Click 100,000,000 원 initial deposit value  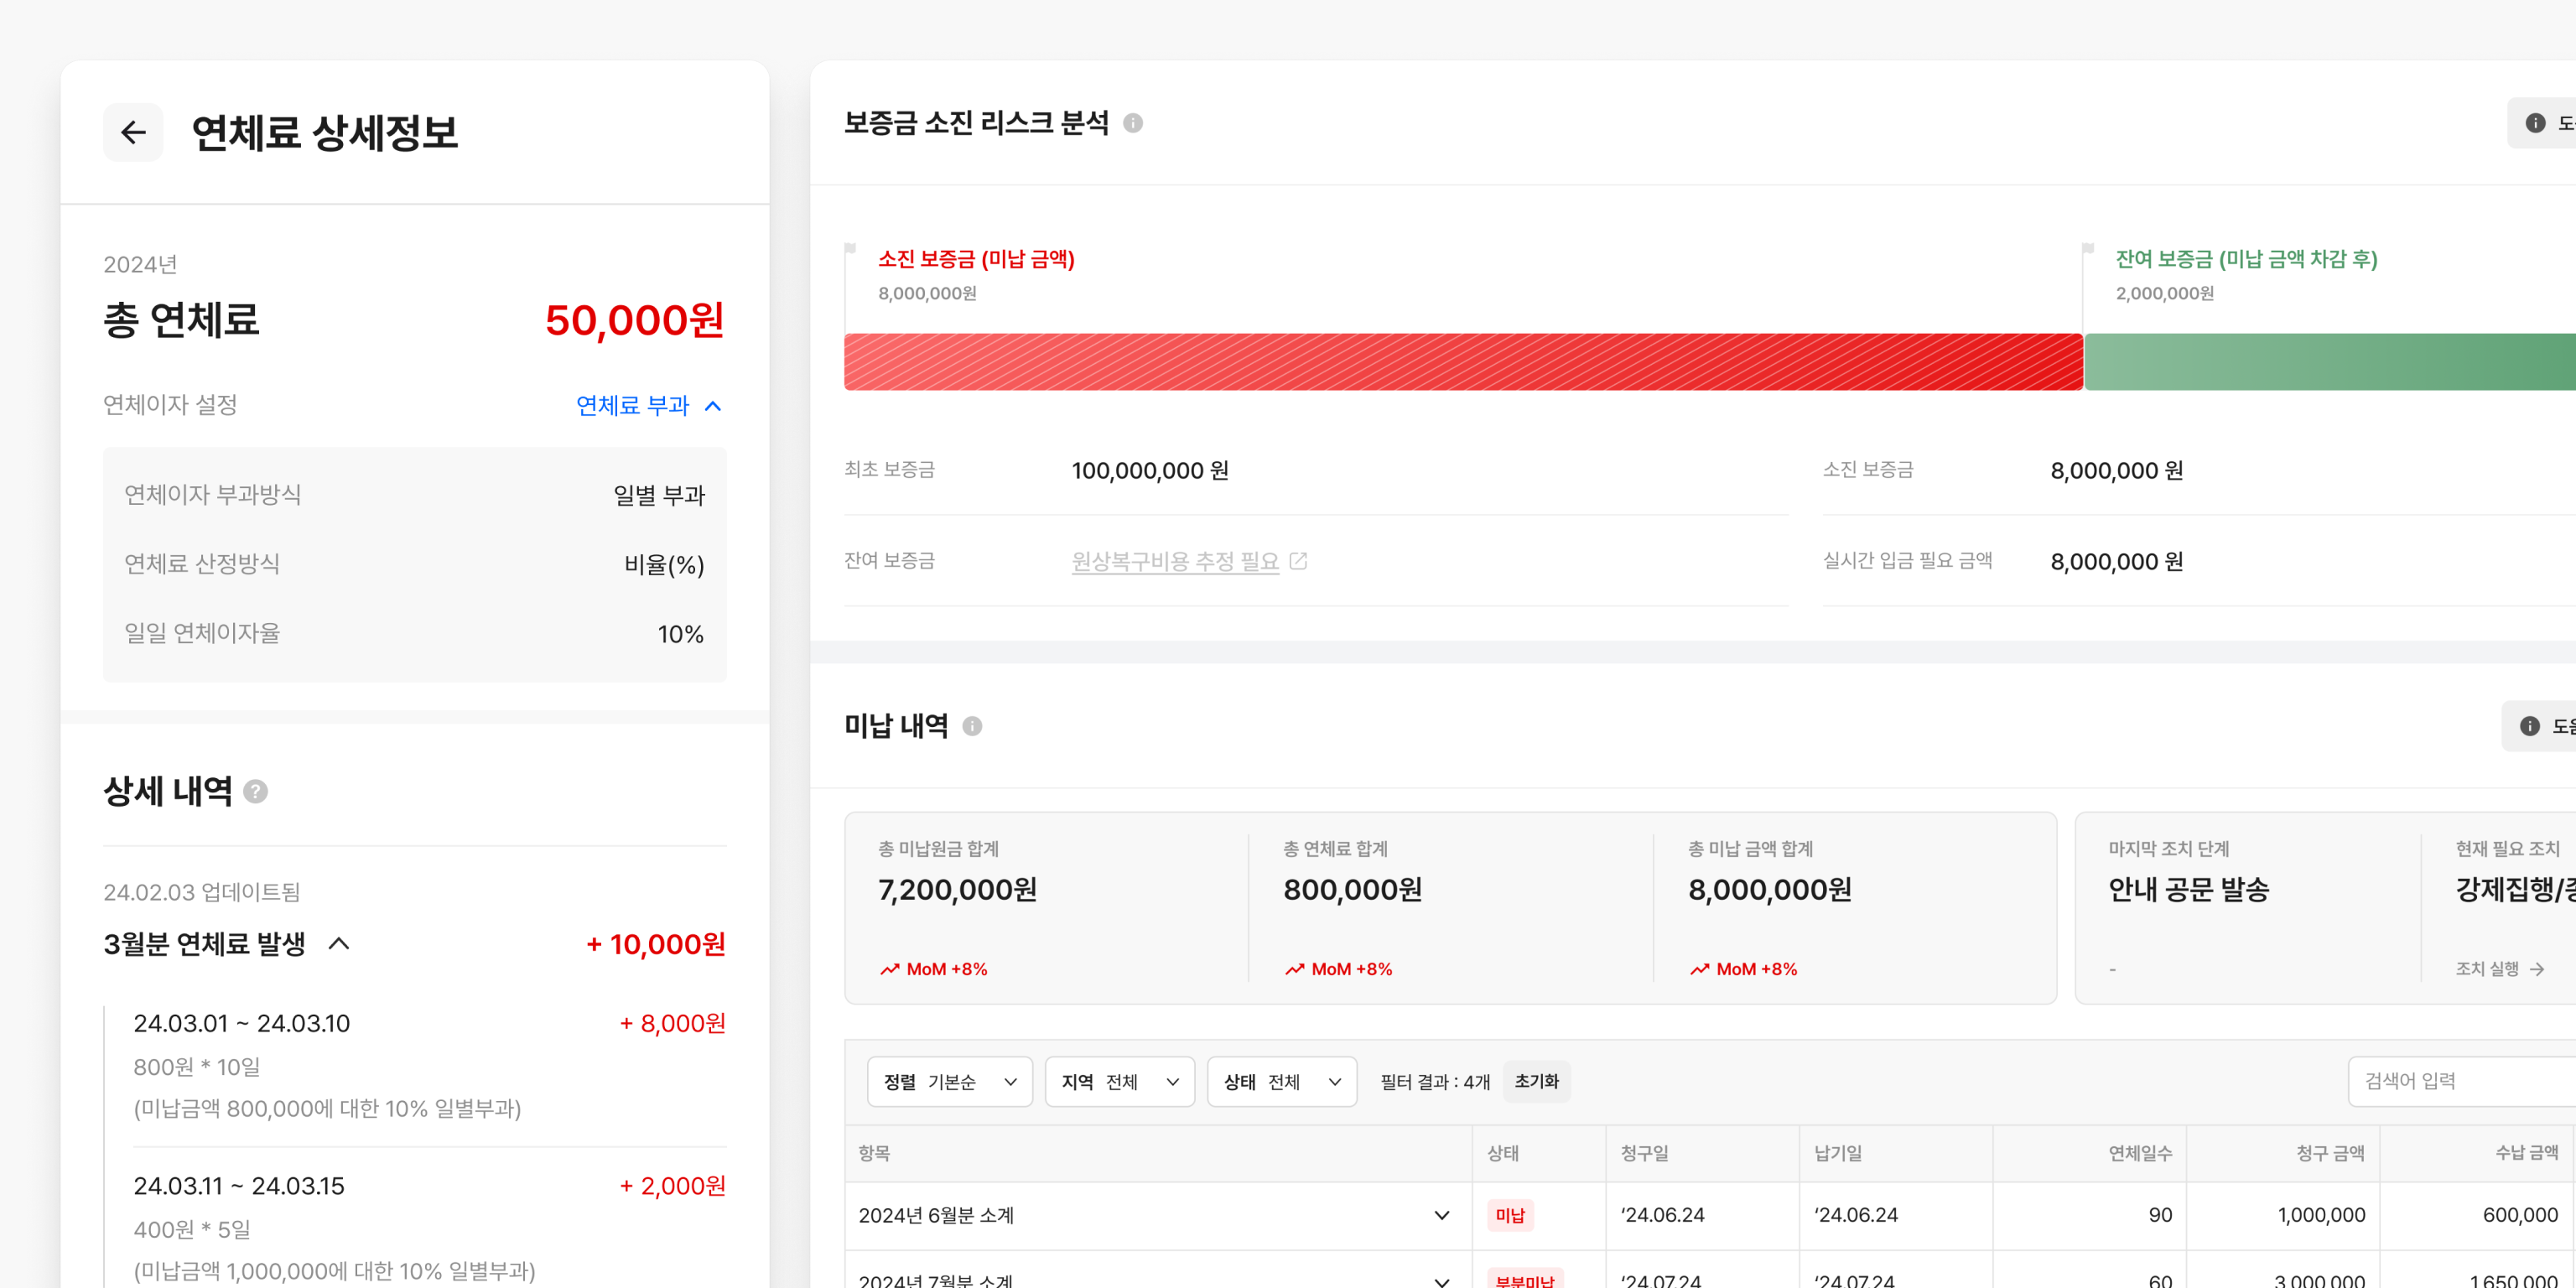(x=1150, y=470)
